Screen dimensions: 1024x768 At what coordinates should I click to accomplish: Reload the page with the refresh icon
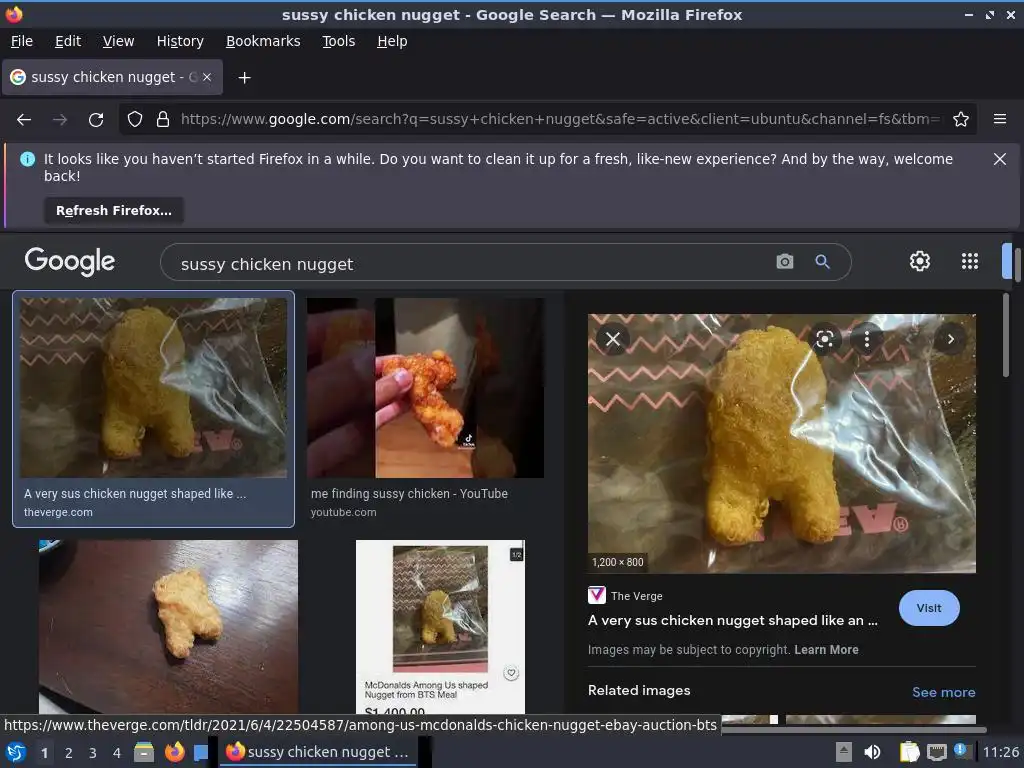(96, 120)
